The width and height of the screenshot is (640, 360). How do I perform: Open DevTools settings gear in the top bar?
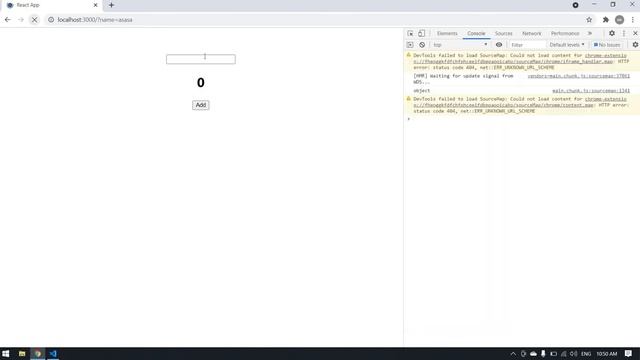click(x=612, y=33)
